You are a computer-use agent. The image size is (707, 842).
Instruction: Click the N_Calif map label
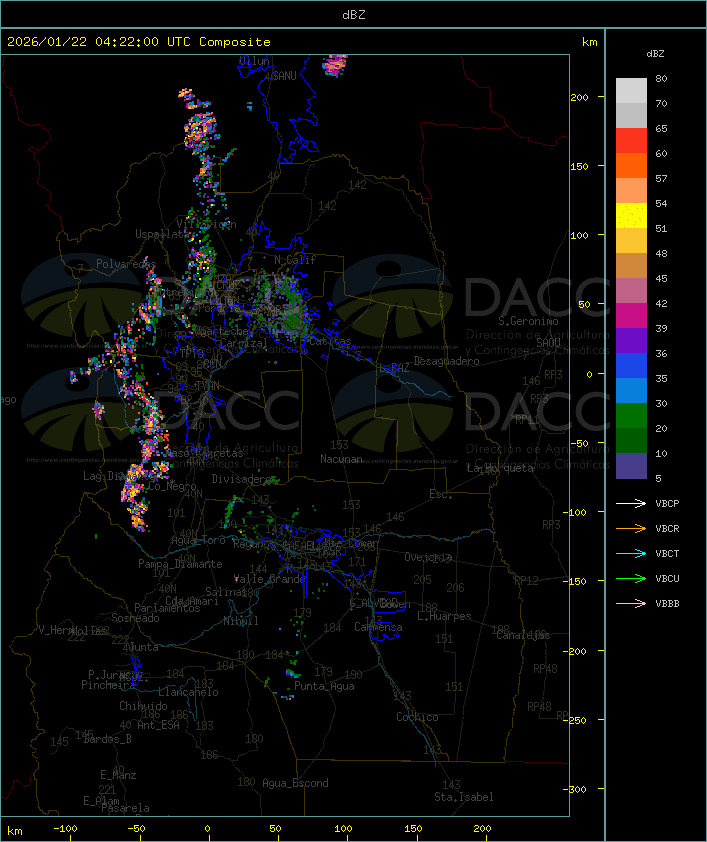point(295,260)
